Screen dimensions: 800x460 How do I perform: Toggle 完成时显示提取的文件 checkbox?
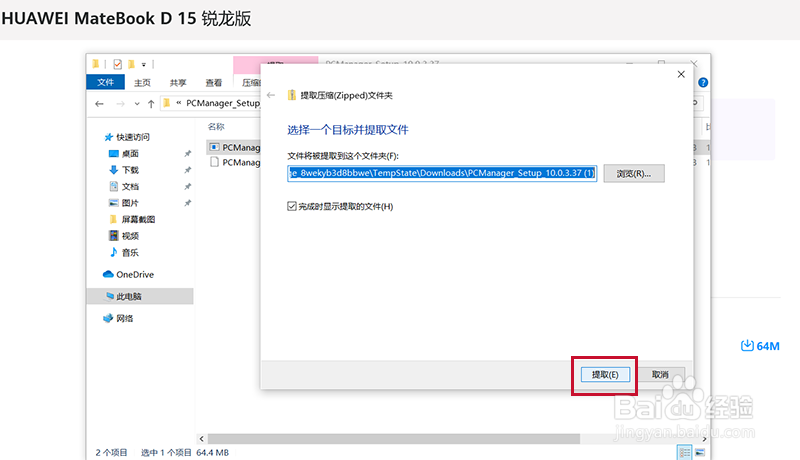pyautogui.click(x=292, y=206)
